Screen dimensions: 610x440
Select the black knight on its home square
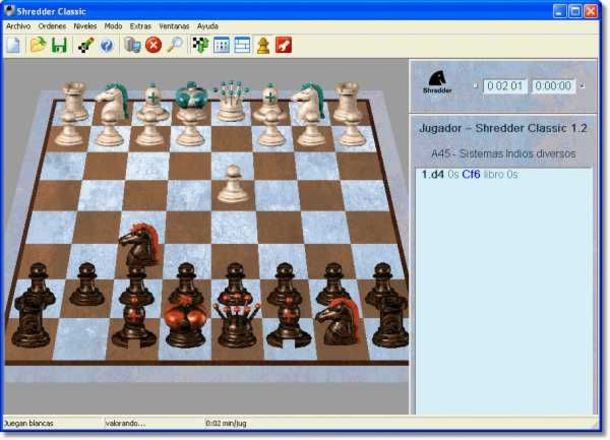pos(339,322)
